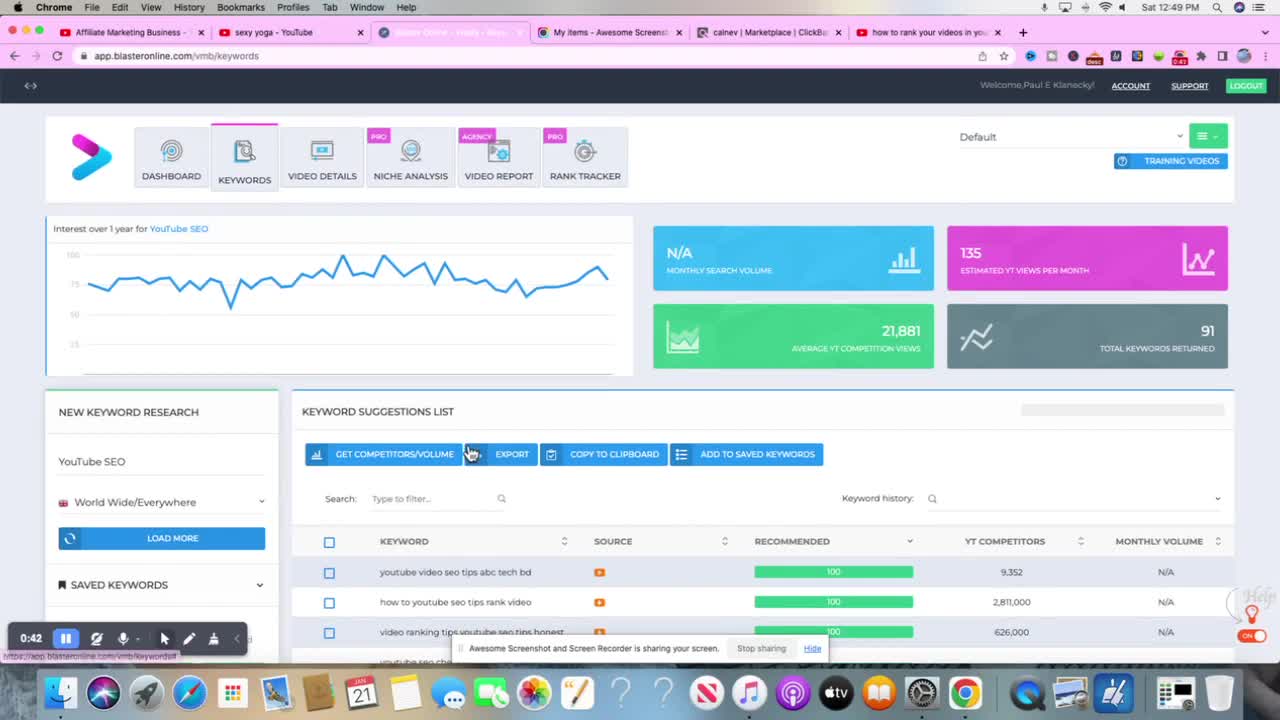Switch to the 'sexy yoga - YouTube' tab

(x=290, y=32)
